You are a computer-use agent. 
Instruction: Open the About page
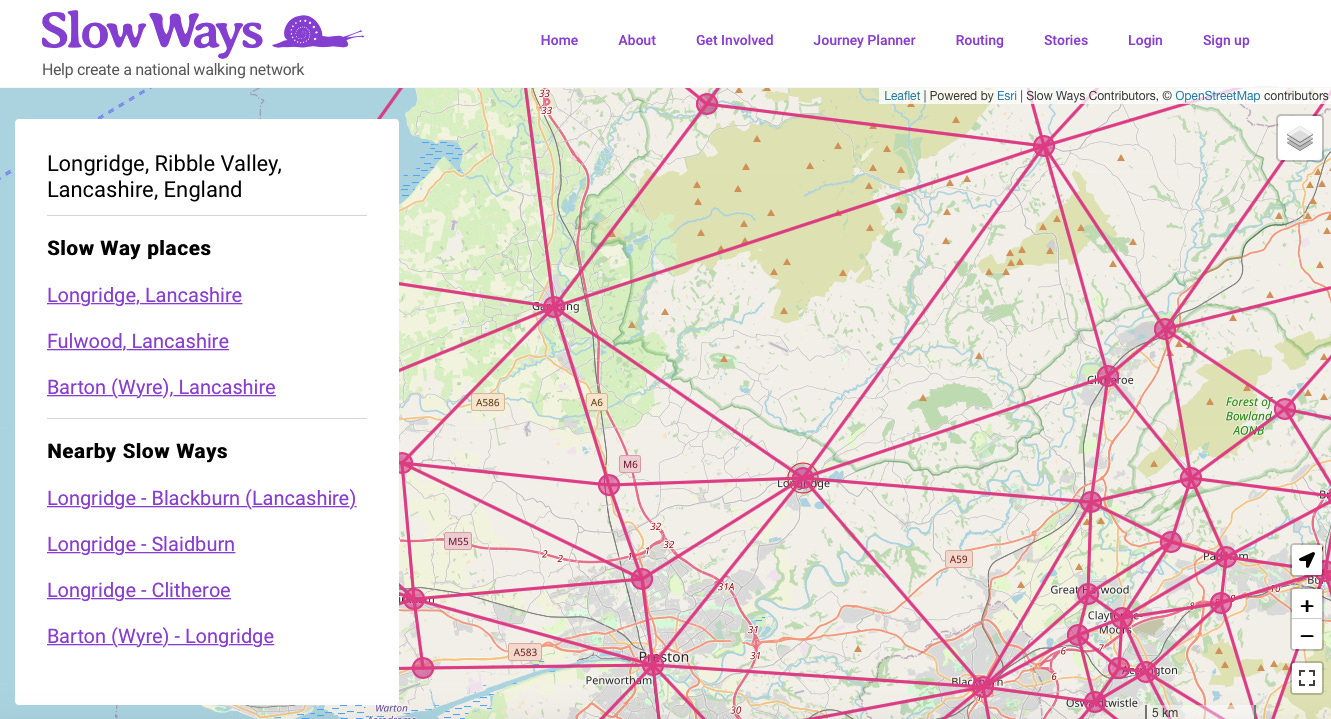click(637, 40)
